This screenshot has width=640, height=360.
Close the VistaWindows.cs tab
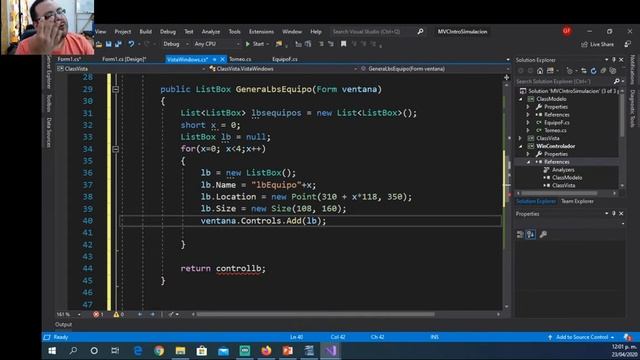[222, 60]
